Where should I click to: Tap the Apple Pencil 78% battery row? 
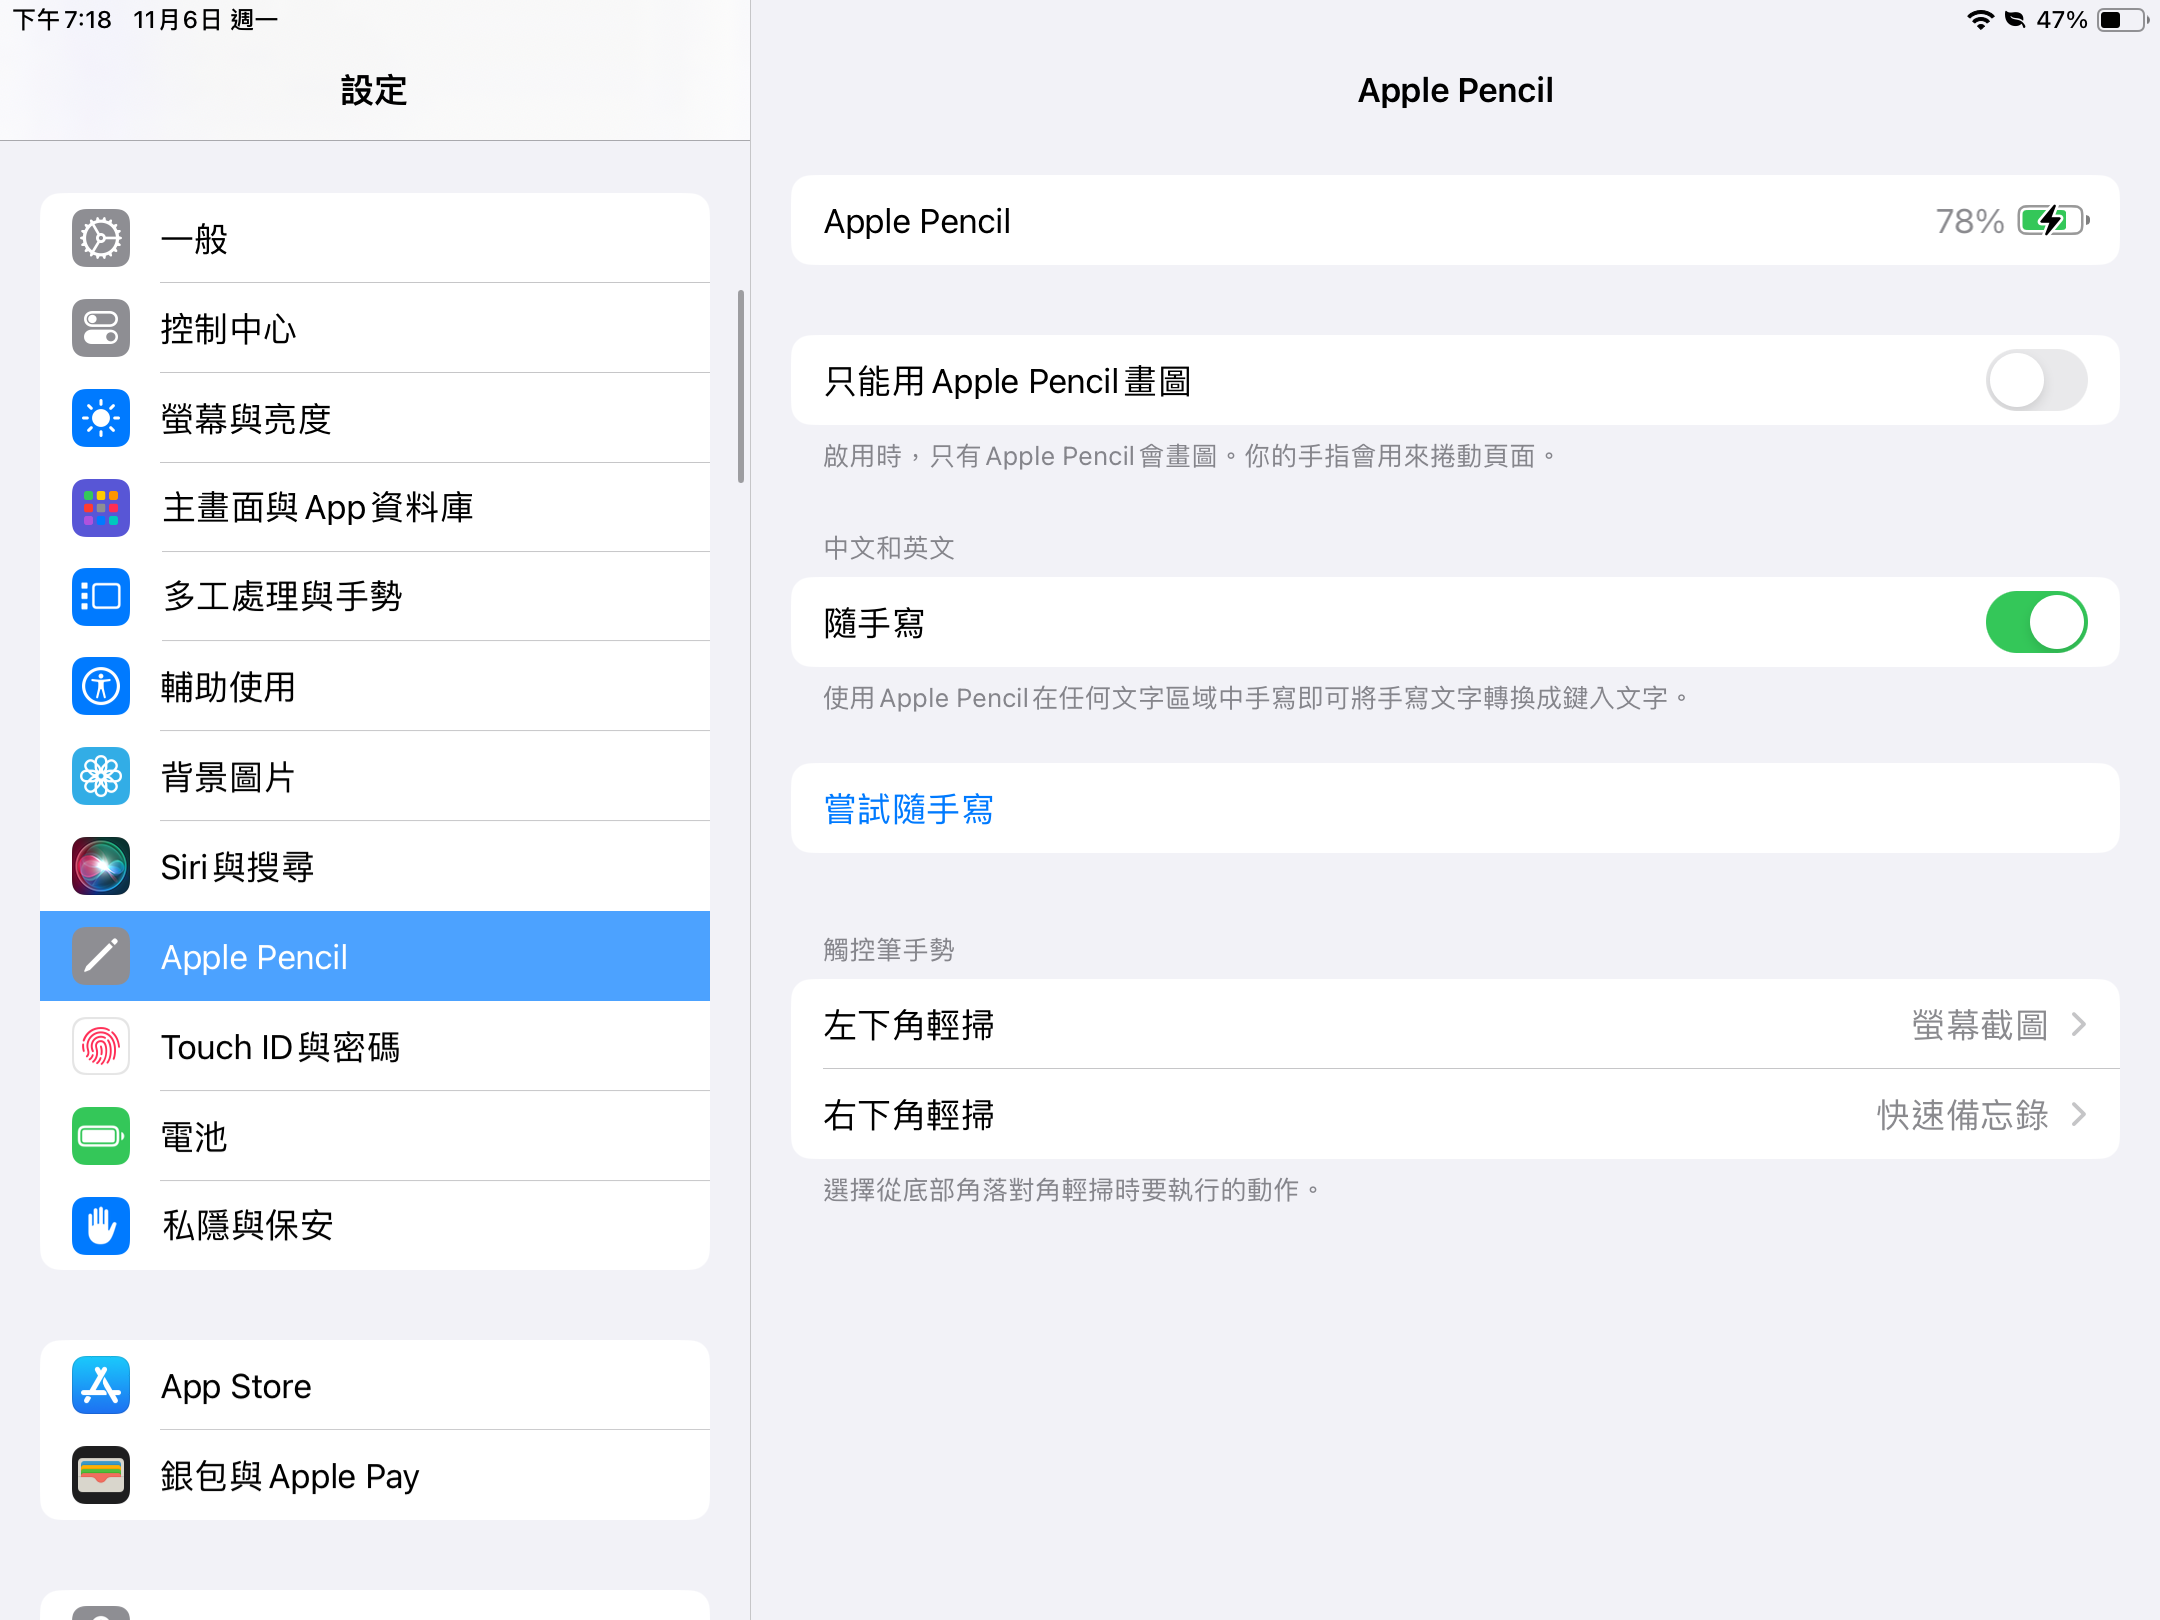(x=1454, y=221)
